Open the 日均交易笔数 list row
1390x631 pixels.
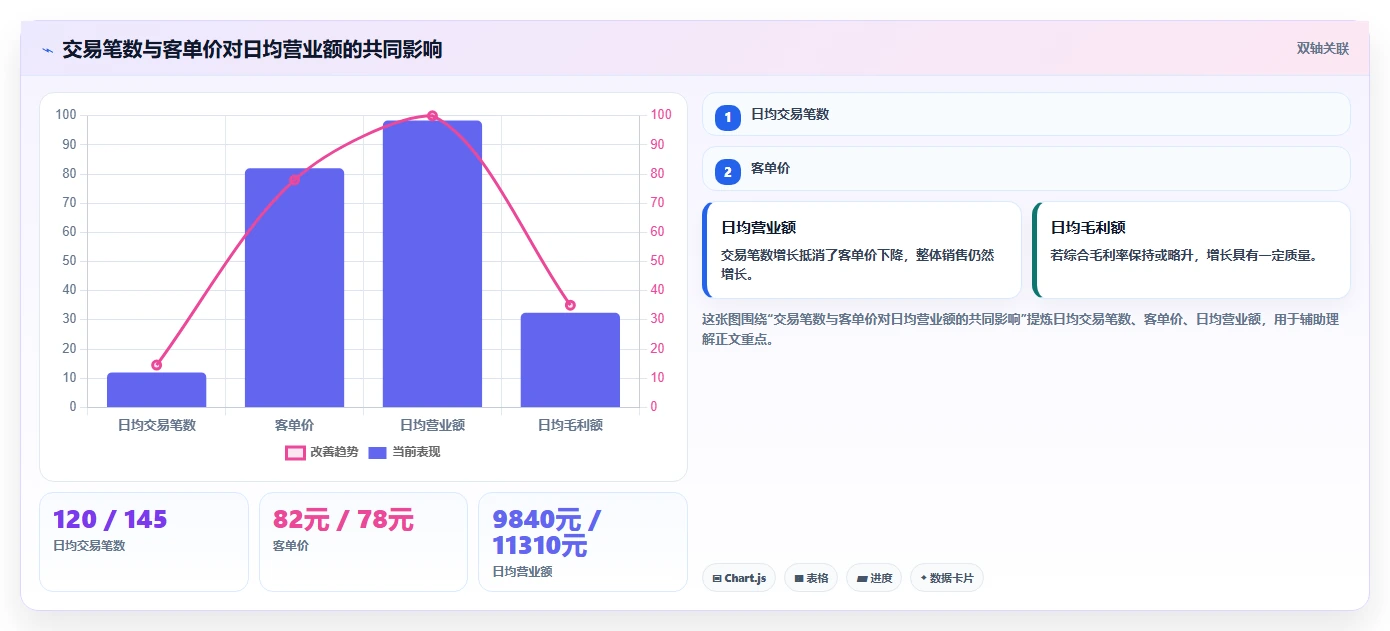(1026, 114)
